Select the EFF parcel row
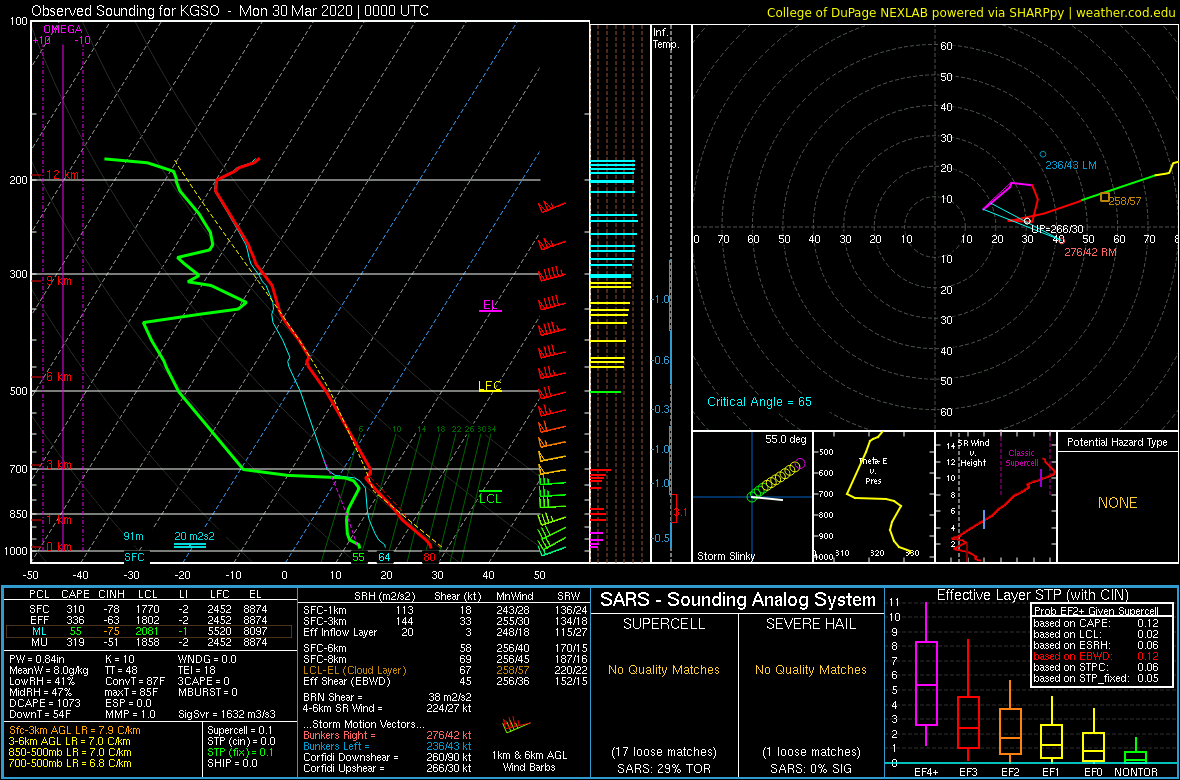Image resolution: width=1180 pixels, height=780 pixels. (x=149, y=620)
